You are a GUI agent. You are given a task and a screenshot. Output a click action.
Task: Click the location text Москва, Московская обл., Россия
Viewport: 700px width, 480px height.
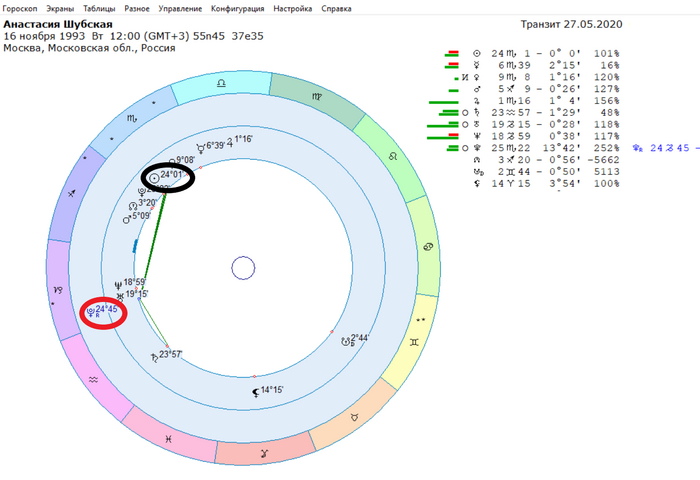pyautogui.click(x=89, y=48)
